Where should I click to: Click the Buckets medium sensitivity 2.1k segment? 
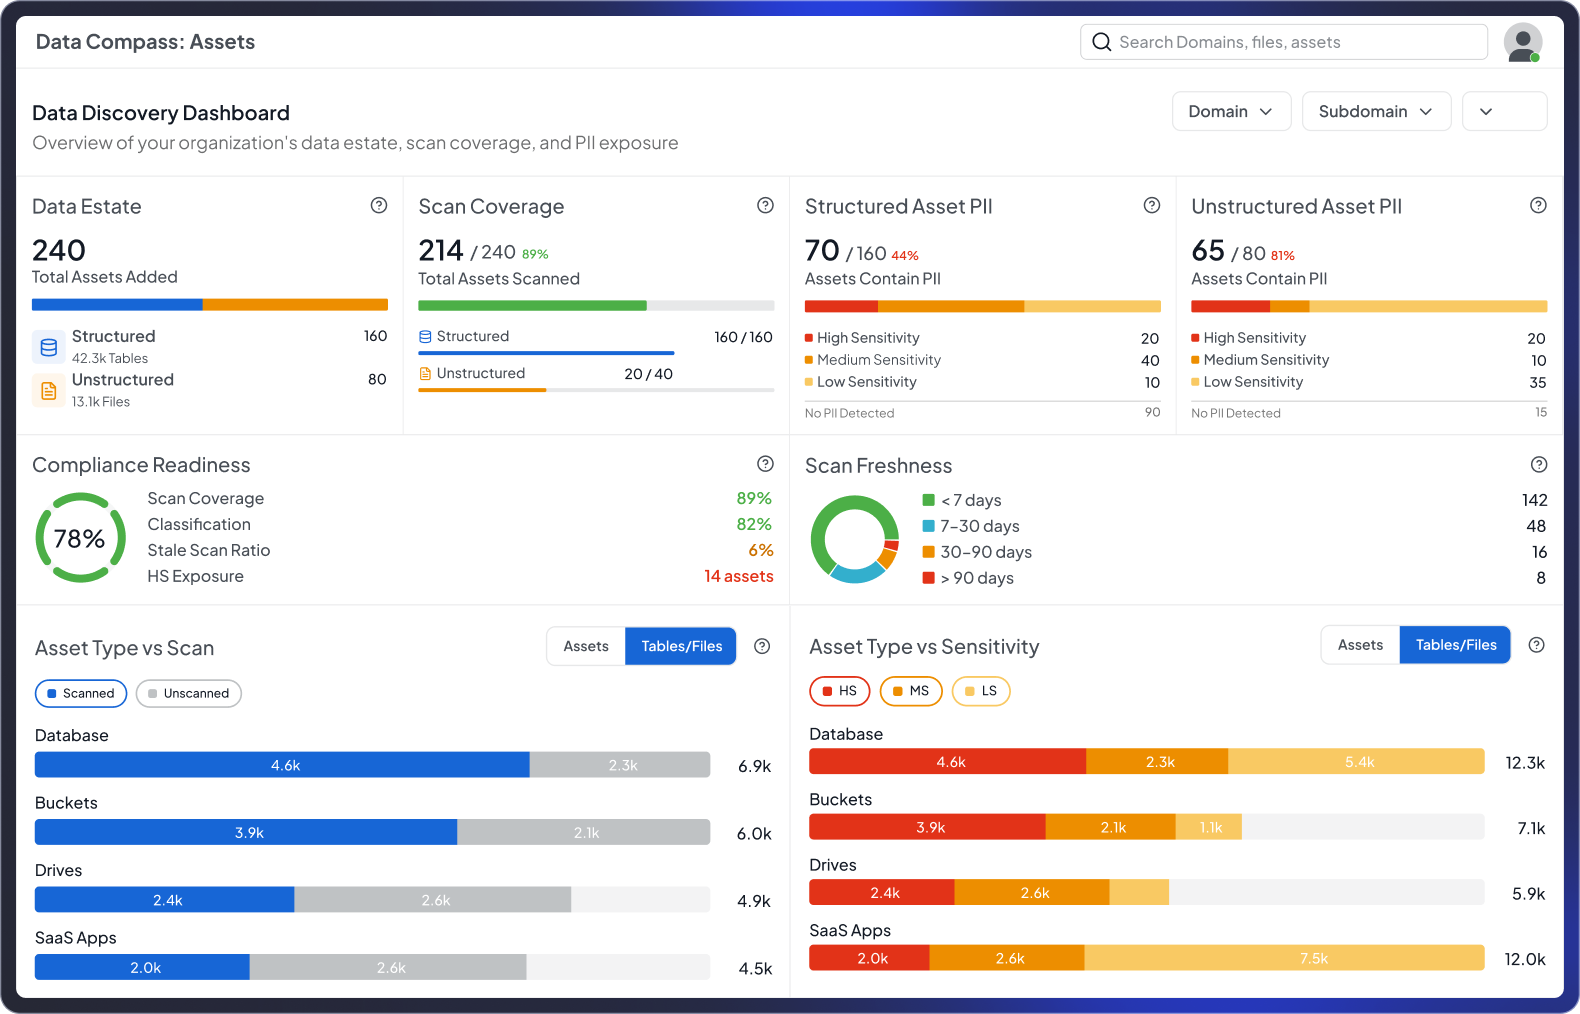[1111, 827]
